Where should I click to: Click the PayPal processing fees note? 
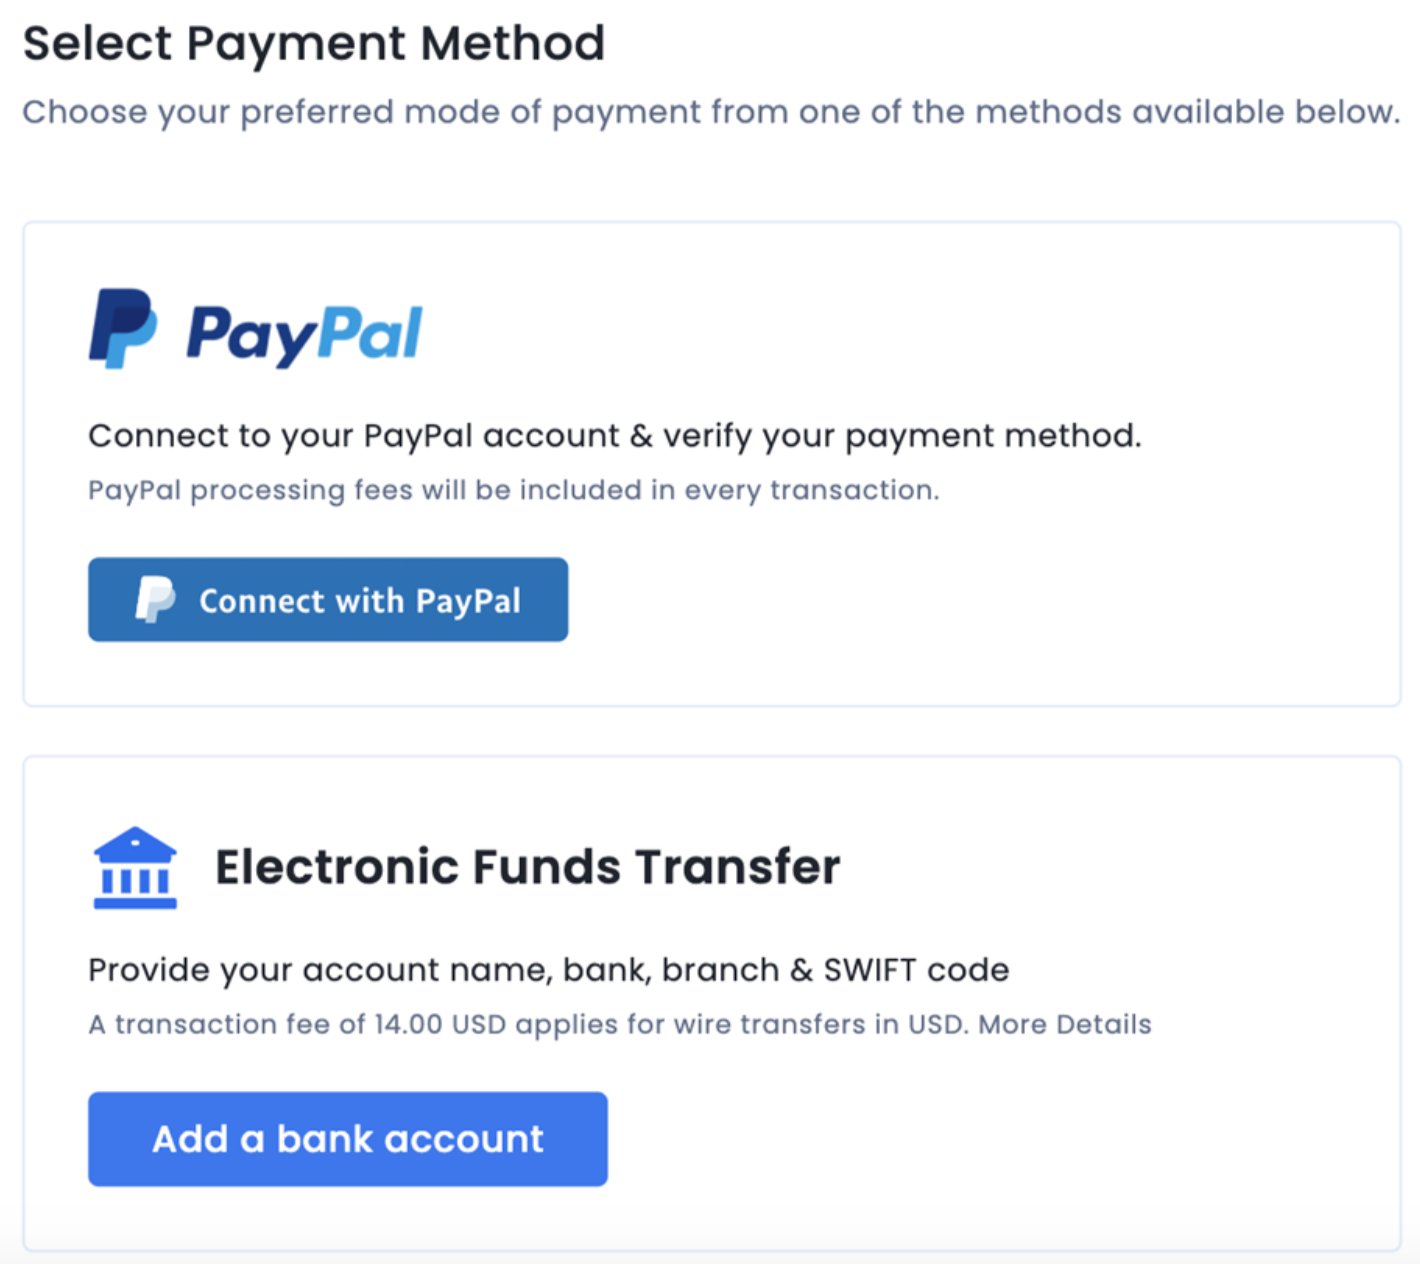(514, 490)
